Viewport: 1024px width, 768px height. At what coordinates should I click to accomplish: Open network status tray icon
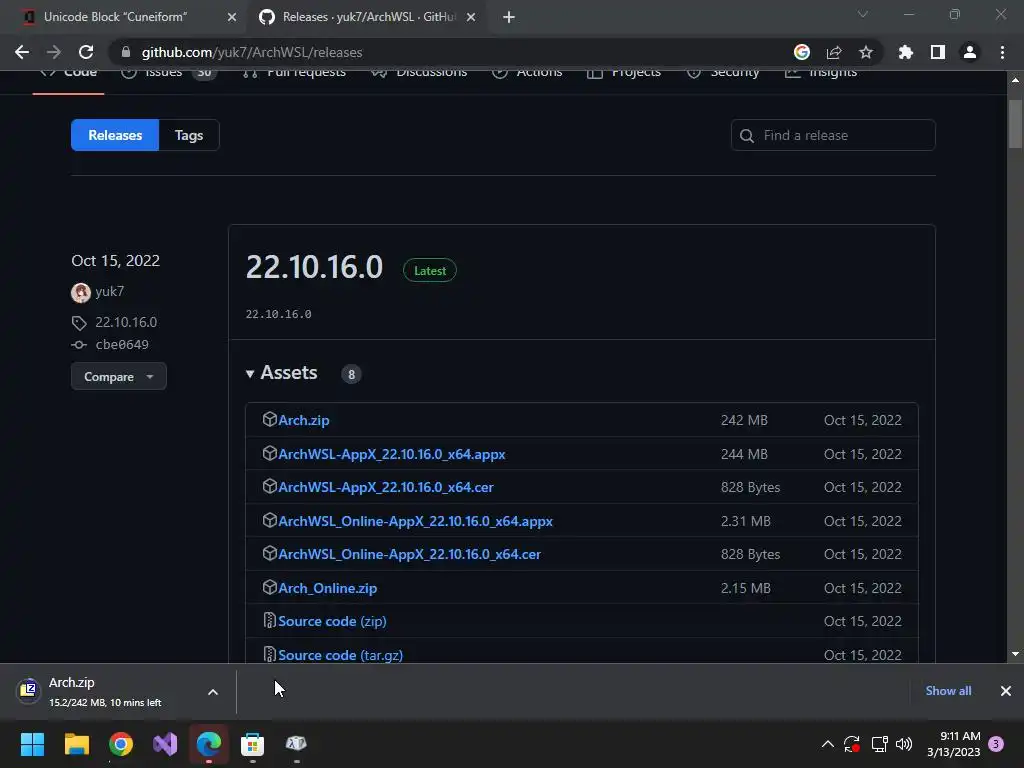pyautogui.click(x=879, y=744)
